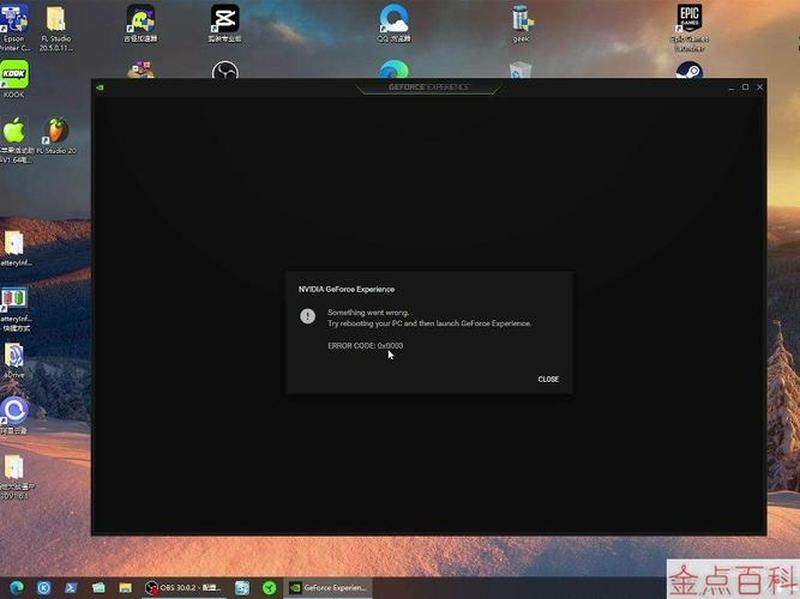Select the KOOK desktop icon
Image resolution: width=800 pixels, height=599 pixels.
tap(14, 79)
